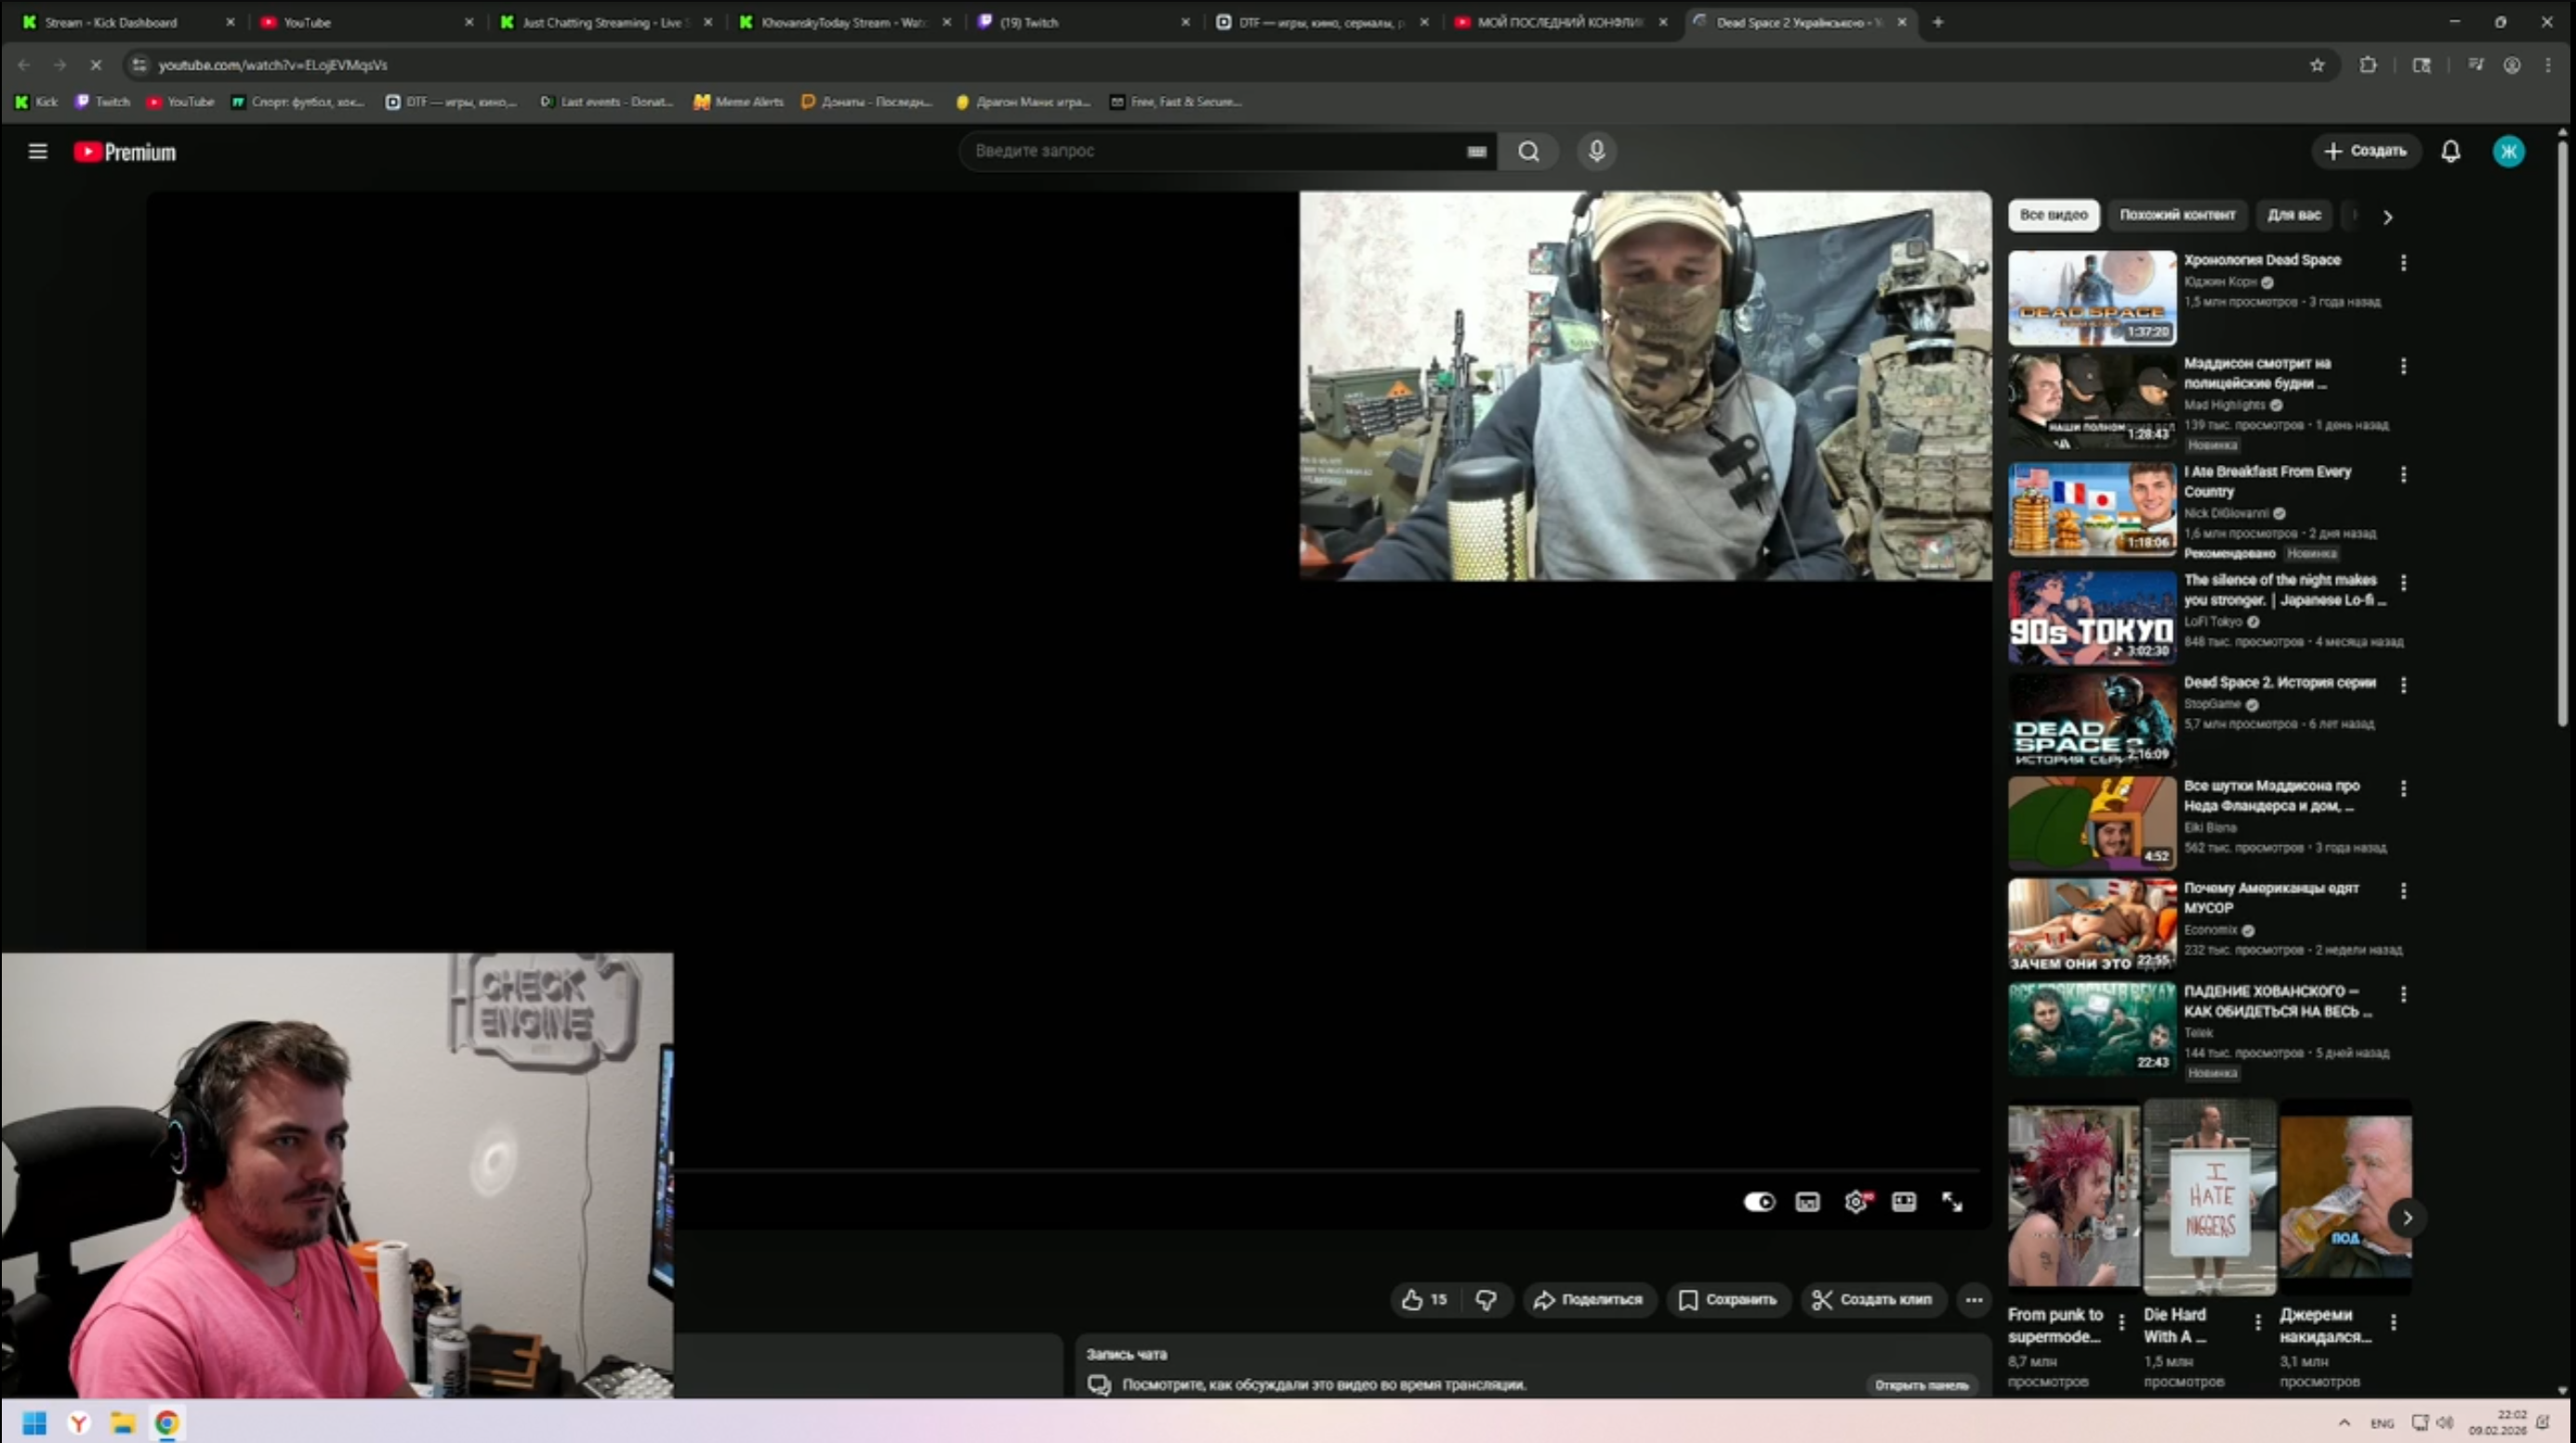Screen dimensions: 2576x1443
Task: Click the search magnifier button
Action: tap(1528, 152)
